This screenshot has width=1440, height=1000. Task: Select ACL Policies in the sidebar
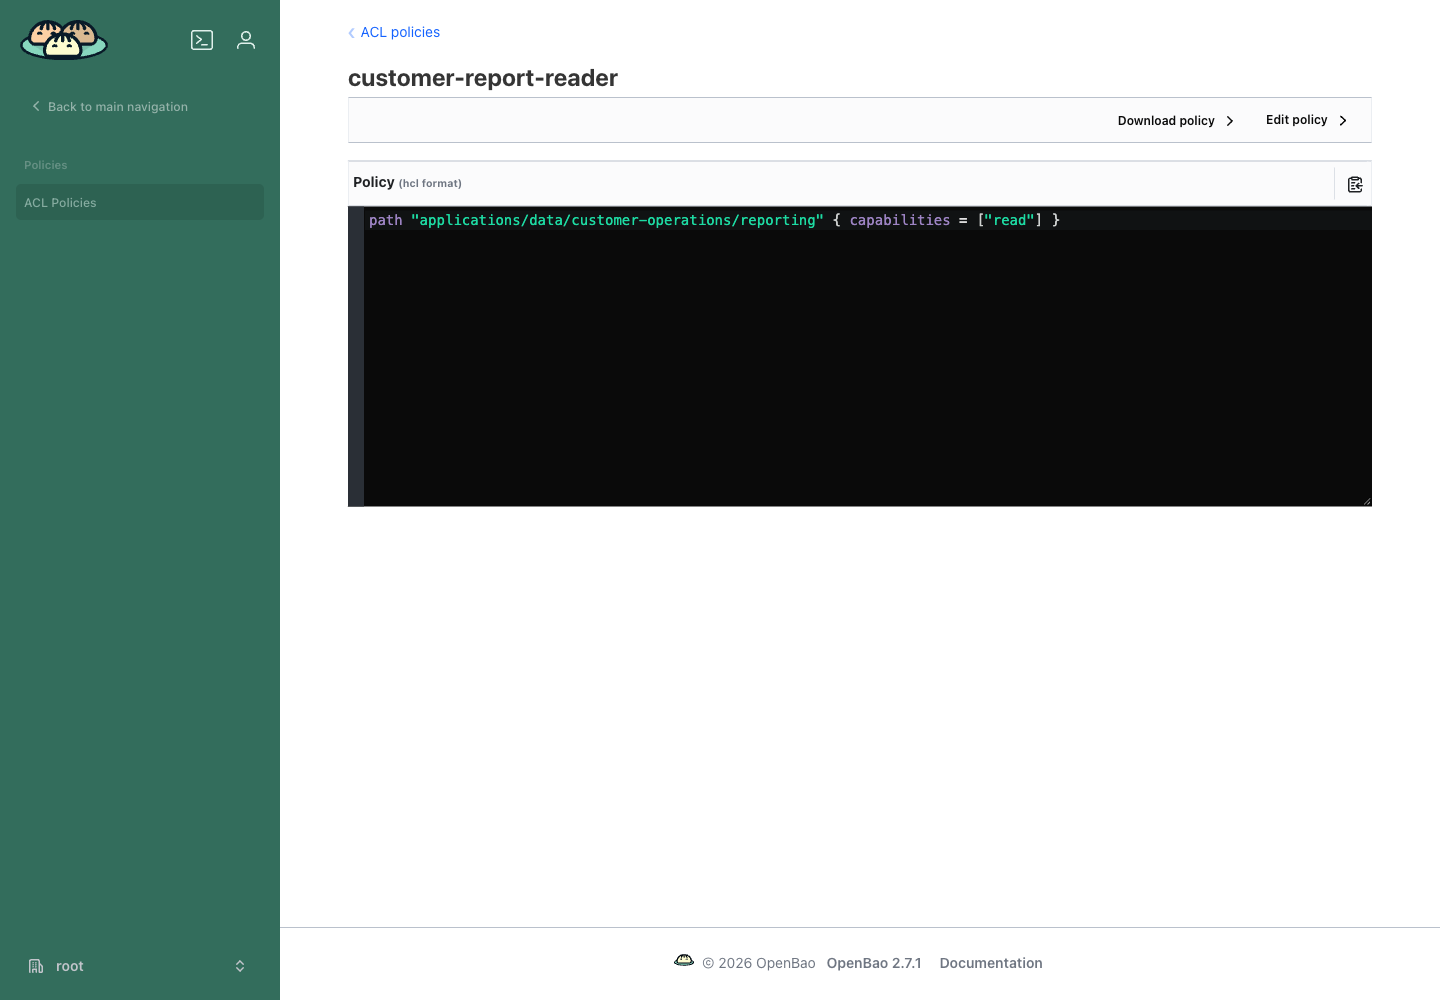tap(140, 202)
